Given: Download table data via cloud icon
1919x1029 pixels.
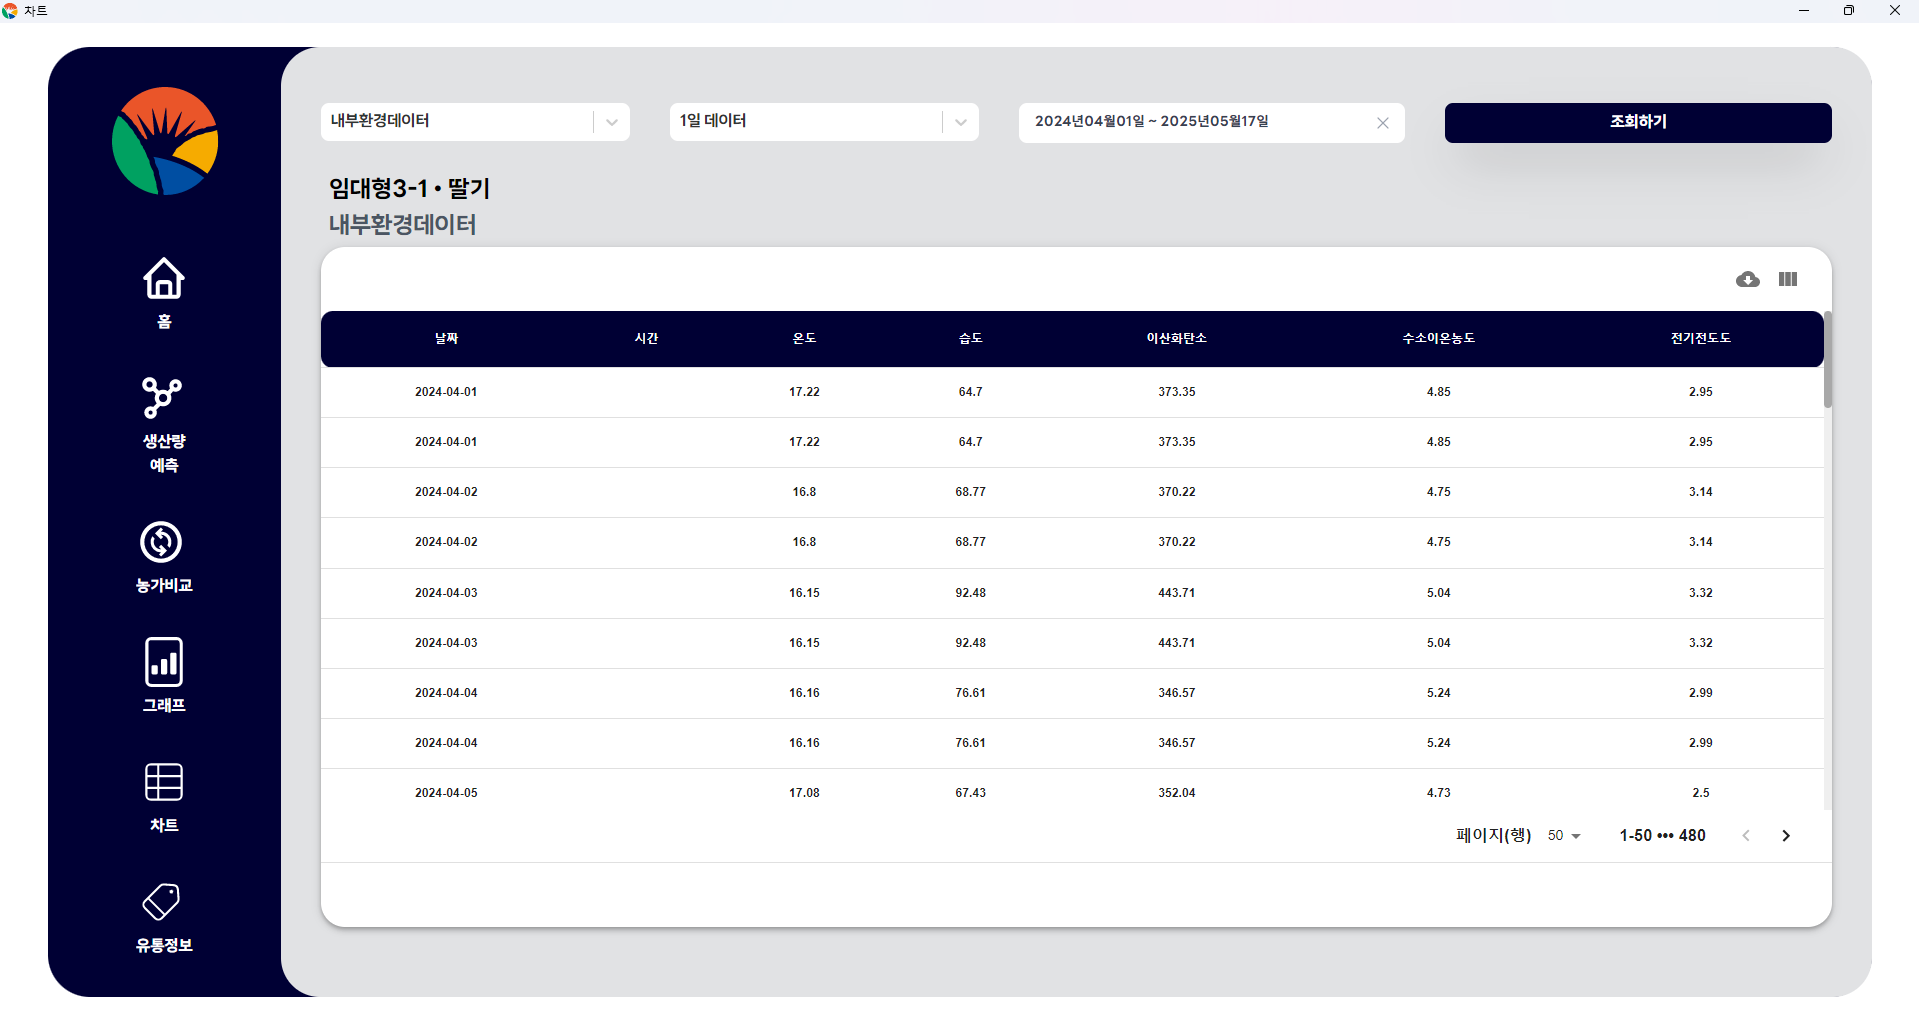Looking at the screenshot, I should coord(1747,280).
